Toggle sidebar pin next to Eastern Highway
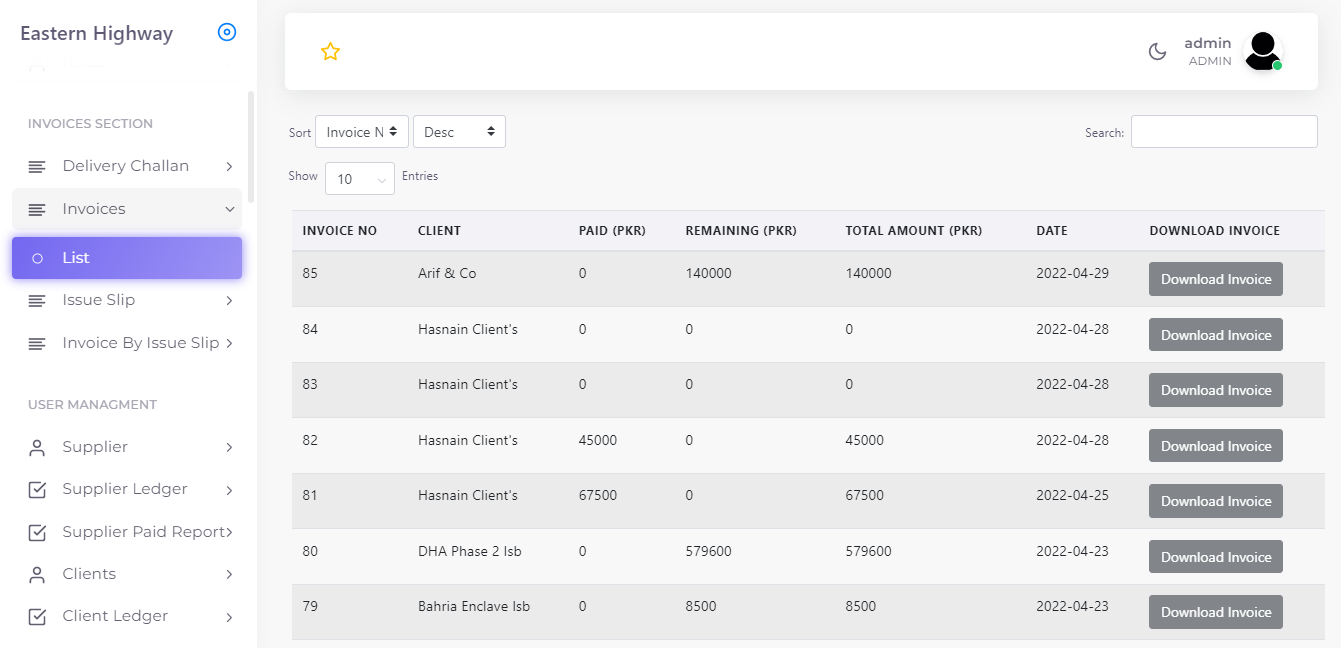 click(x=227, y=33)
